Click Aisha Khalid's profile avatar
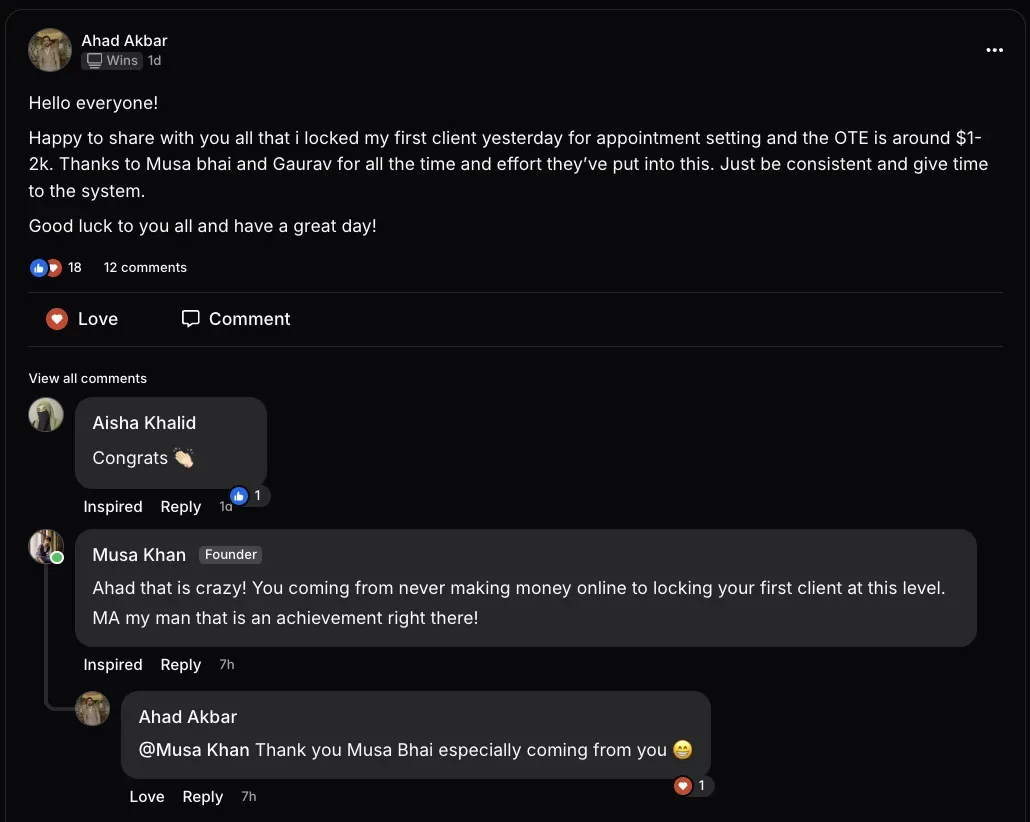The image size is (1030, 822). (46, 414)
